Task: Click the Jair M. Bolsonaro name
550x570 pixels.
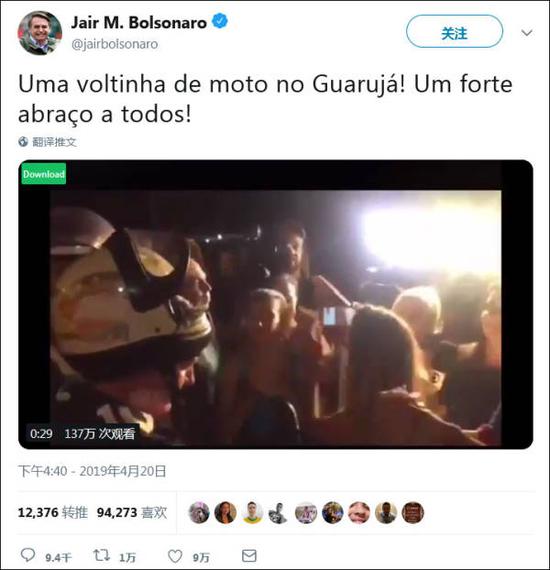Action: [x=139, y=23]
